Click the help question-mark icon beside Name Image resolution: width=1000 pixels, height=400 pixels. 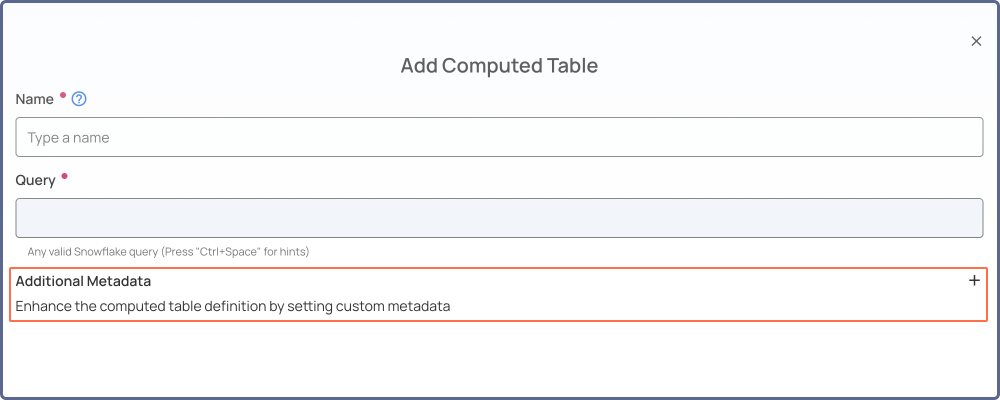coord(78,100)
